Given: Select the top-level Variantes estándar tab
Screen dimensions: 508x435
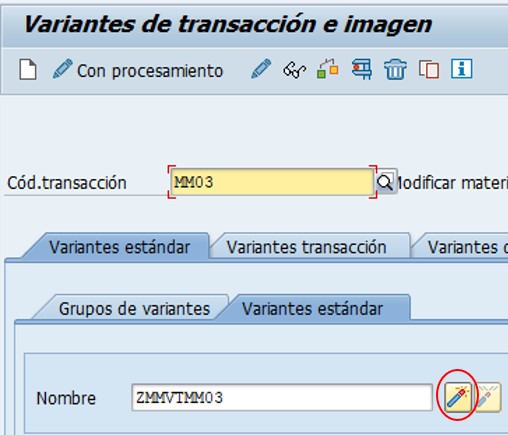Looking at the screenshot, I should pyautogui.click(x=119, y=247).
